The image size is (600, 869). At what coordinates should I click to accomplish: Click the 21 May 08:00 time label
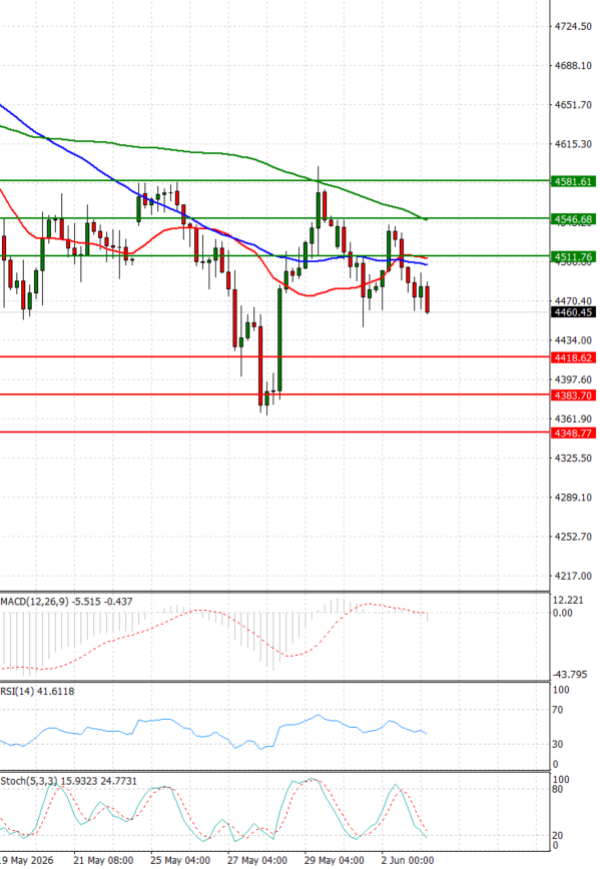[103, 860]
